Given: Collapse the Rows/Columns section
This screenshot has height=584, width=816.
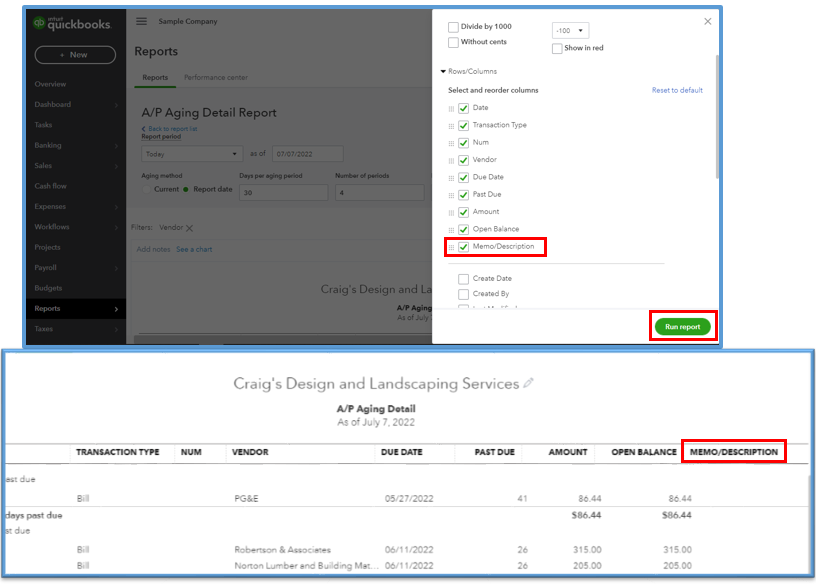Looking at the screenshot, I should [443, 72].
